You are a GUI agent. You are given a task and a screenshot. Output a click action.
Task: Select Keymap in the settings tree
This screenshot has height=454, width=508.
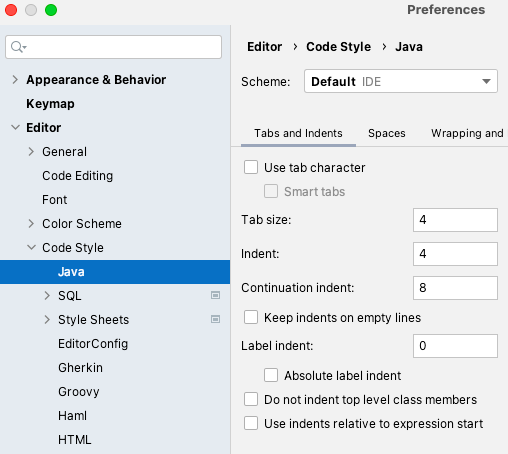tap(50, 104)
